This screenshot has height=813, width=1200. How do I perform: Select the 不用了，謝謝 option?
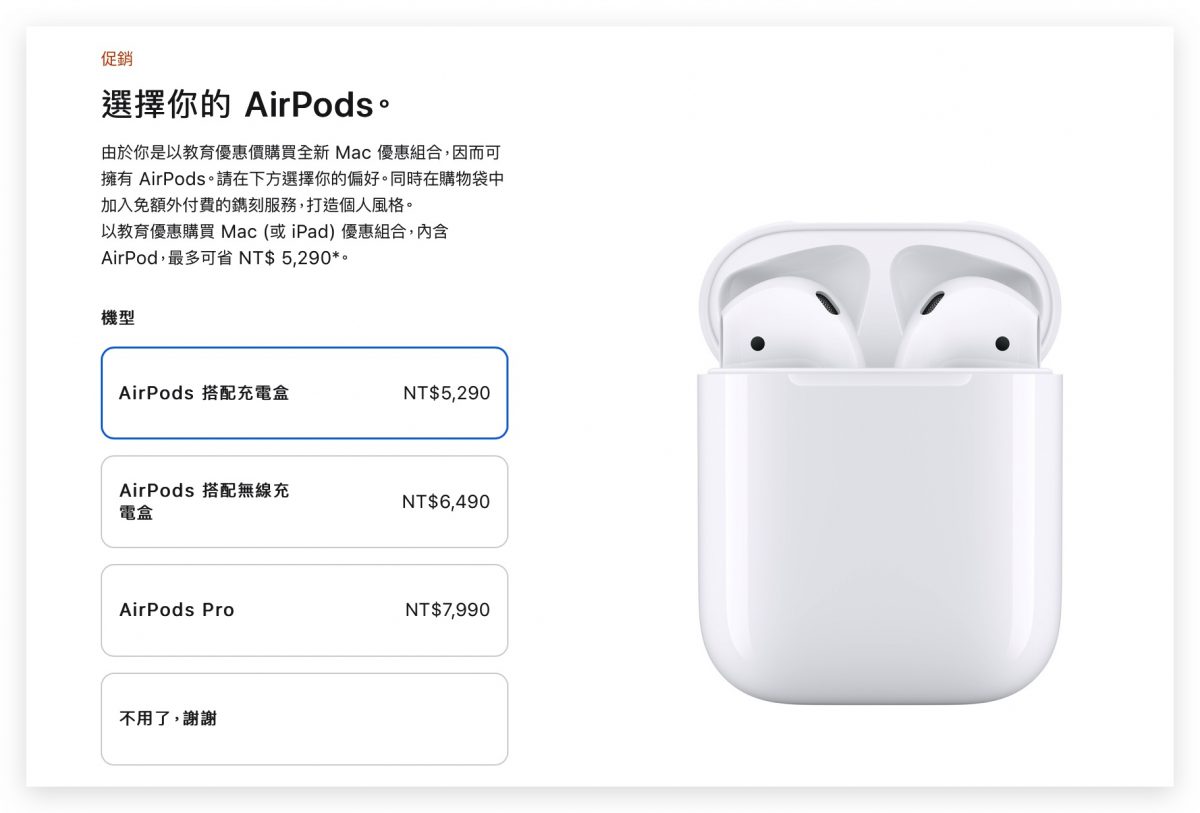click(303, 718)
